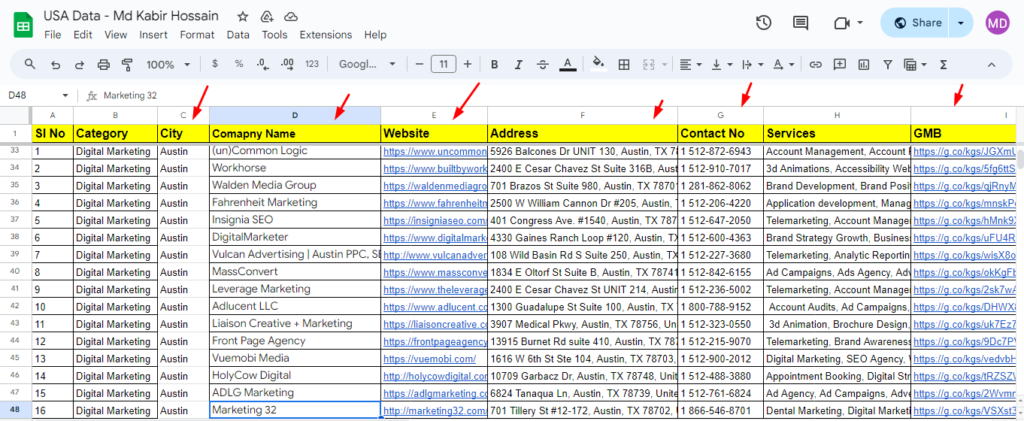The image size is (1024, 421).
Task: Select the Paint format tool
Action: click(x=127, y=64)
